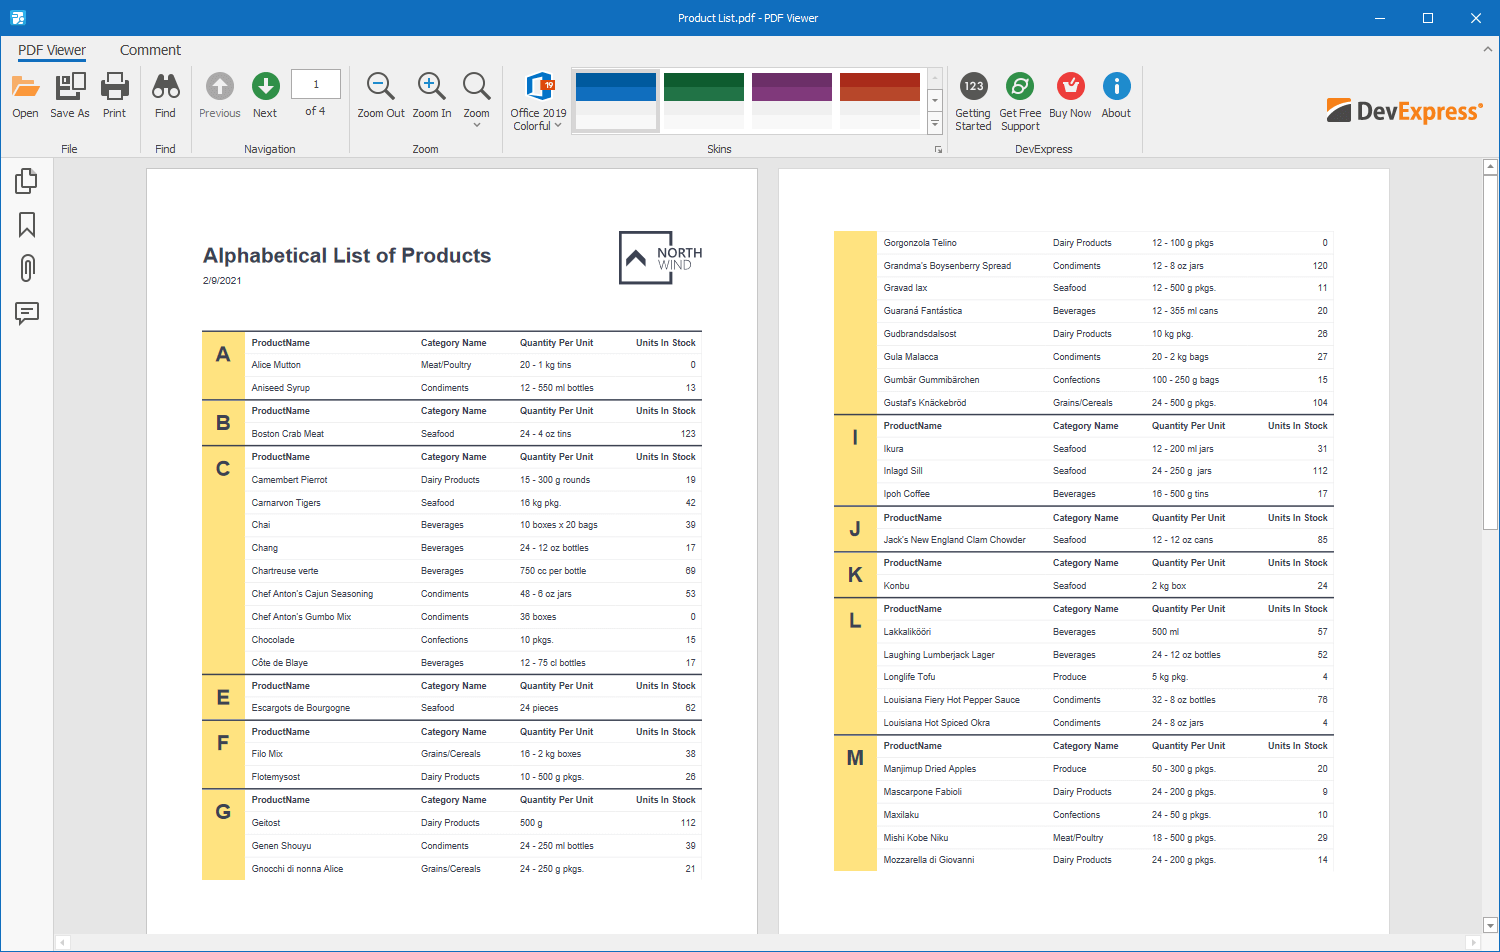
Task: Open the Office 2019 Colorful skin dropdown
Action: (537, 100)
